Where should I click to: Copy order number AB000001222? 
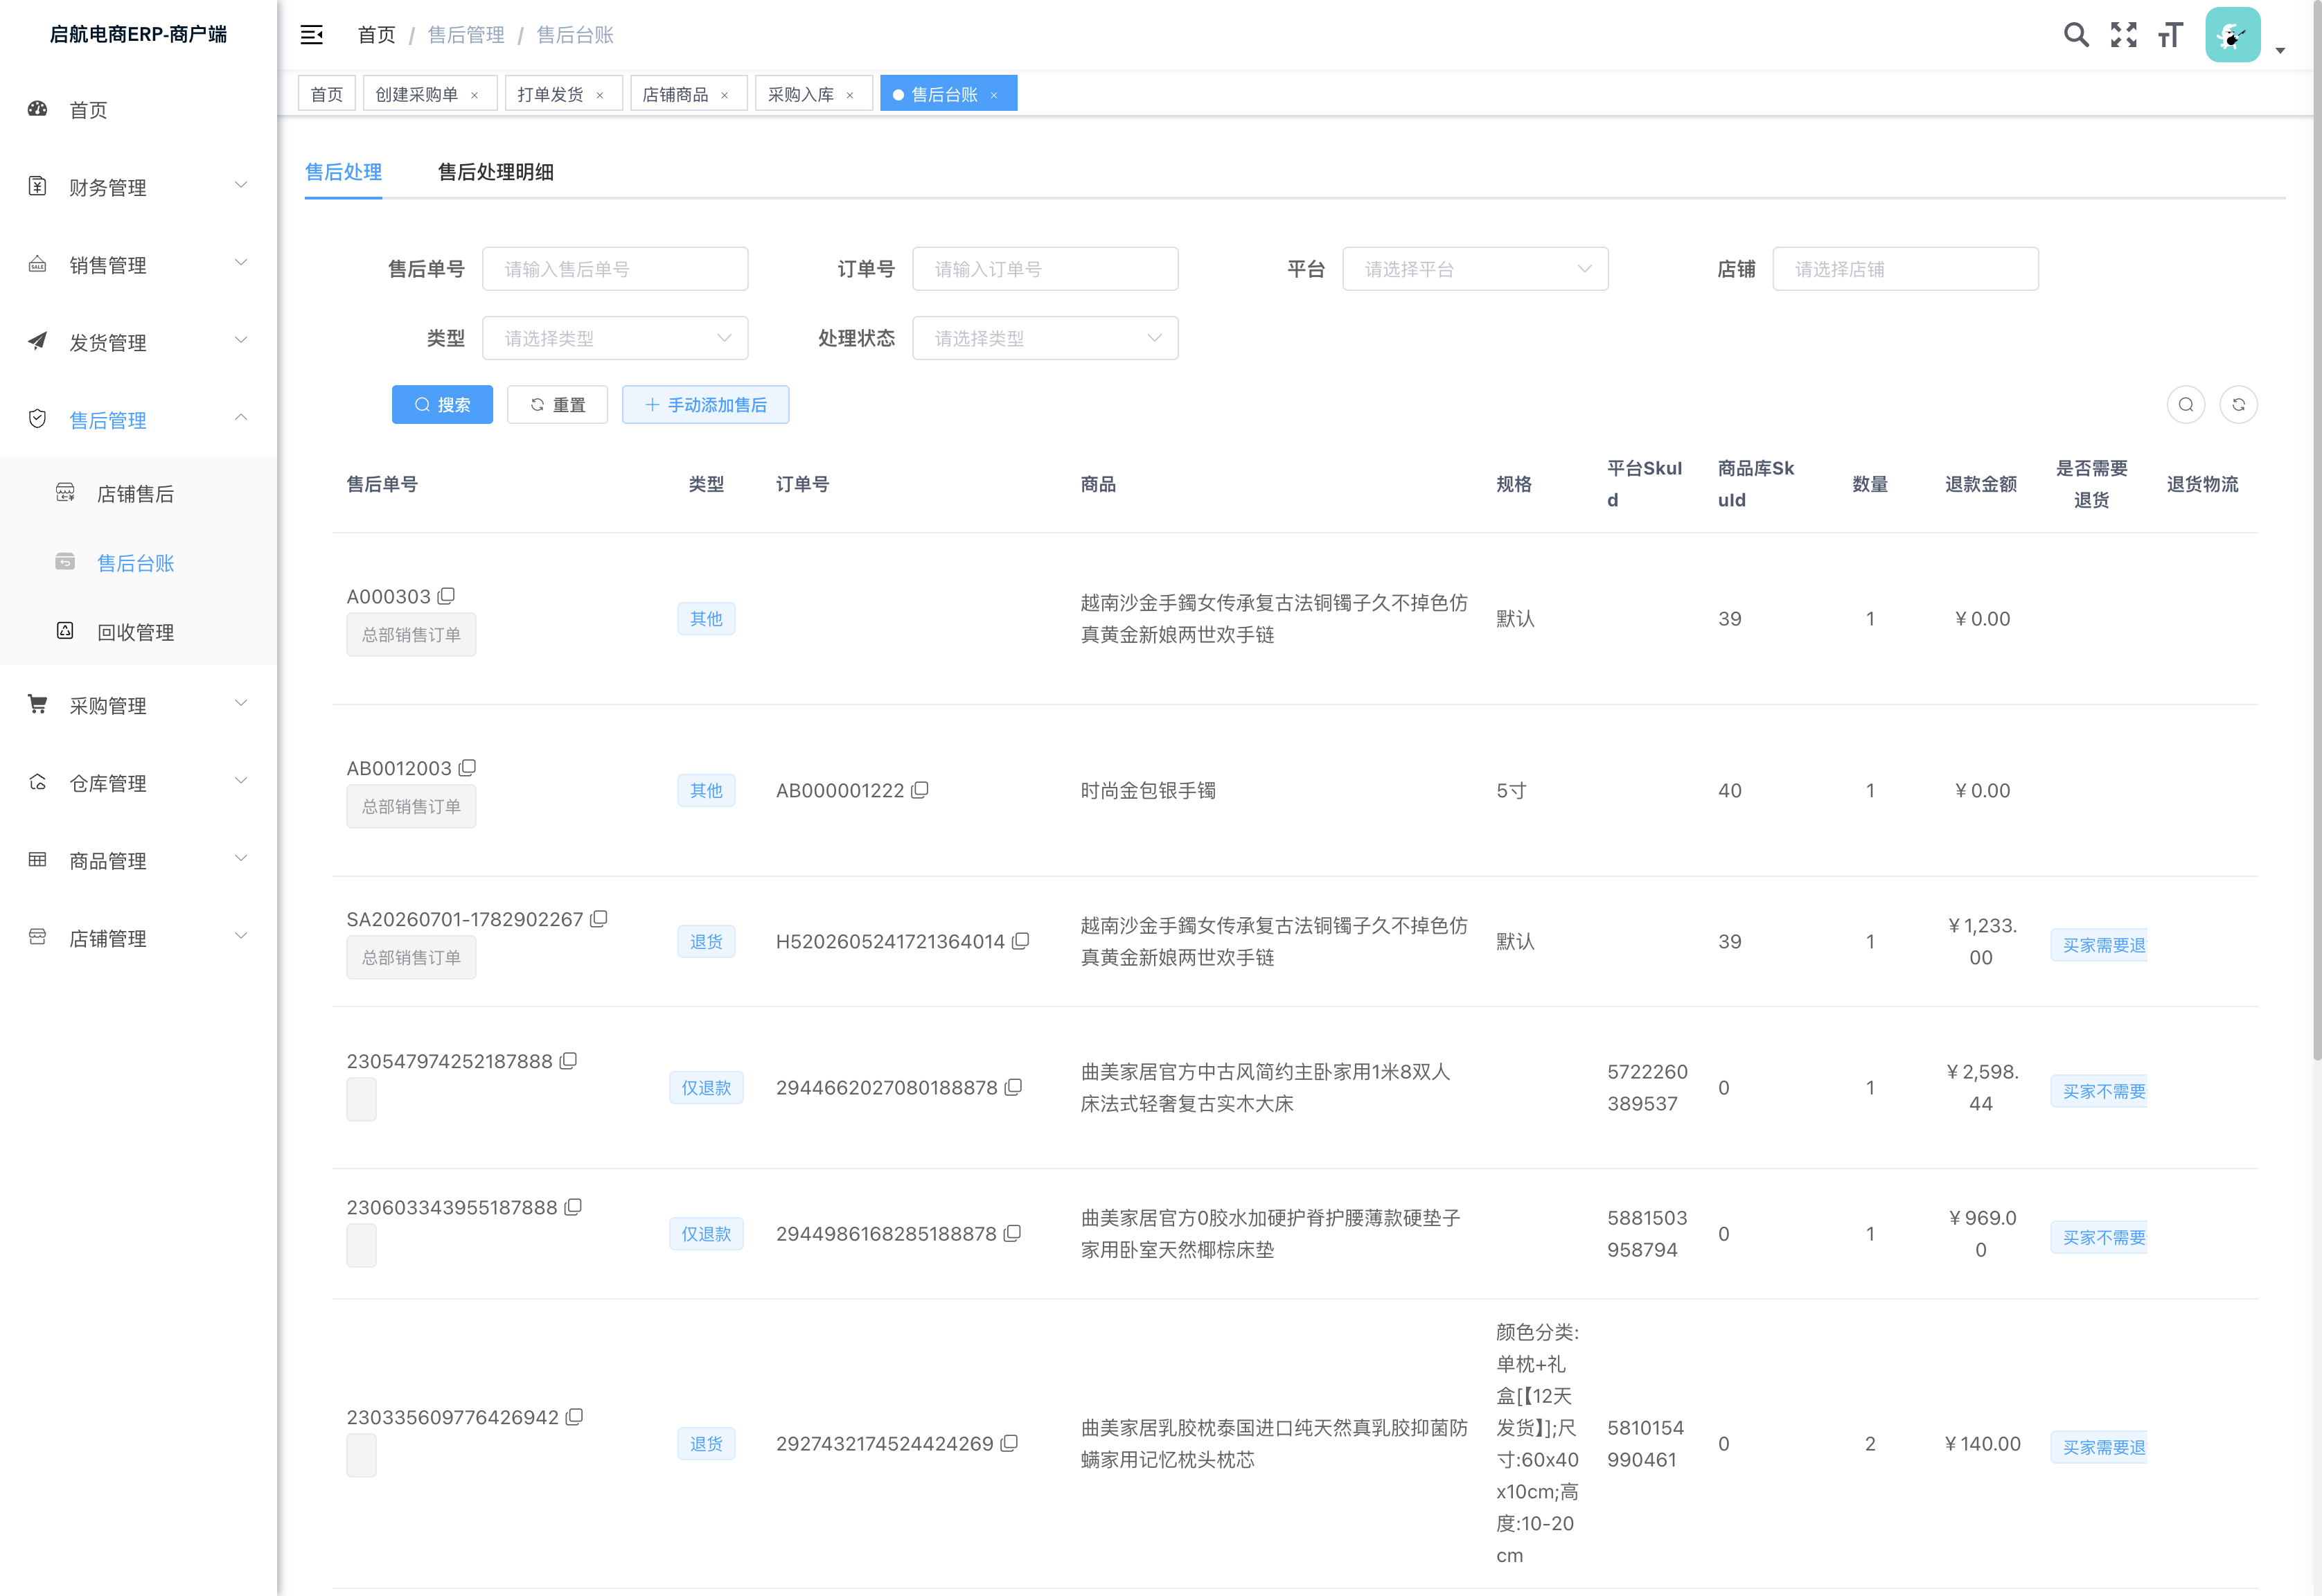(920, 790)
